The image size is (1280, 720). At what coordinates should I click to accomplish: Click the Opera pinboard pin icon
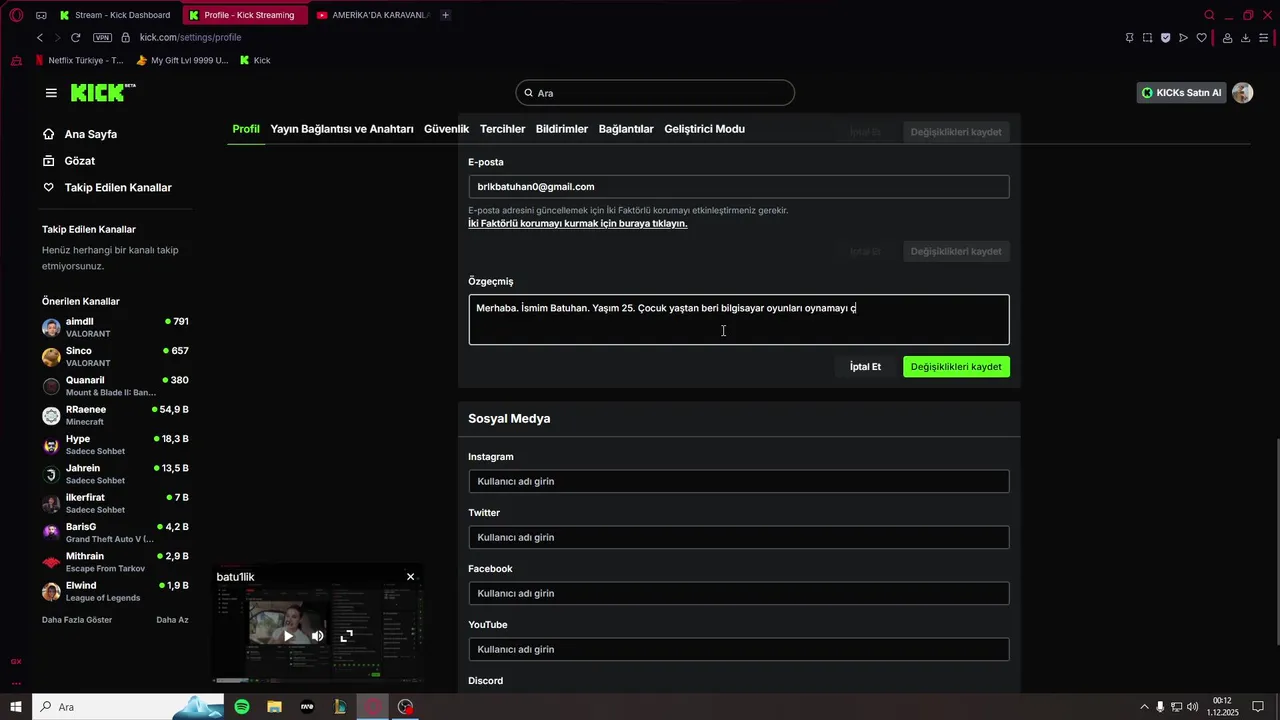click(1130, 38)
